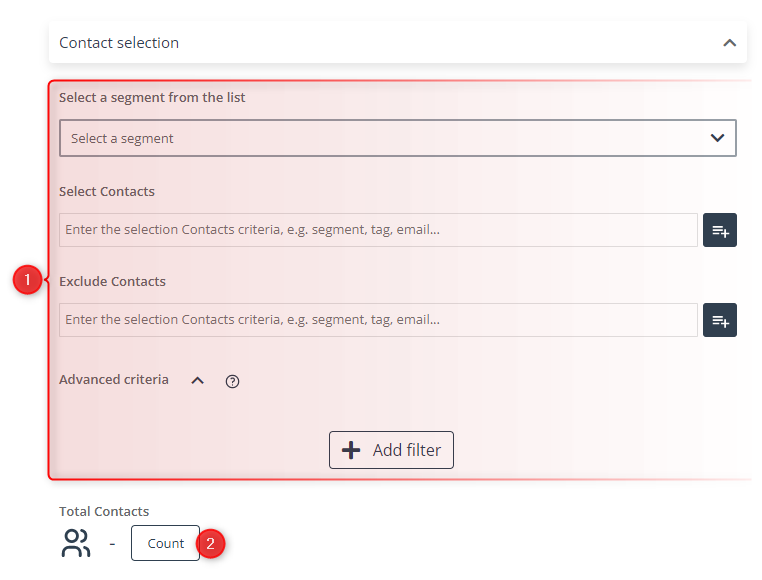Image resolution: width=762 pixels, height=580 pixels.
Task: Click the plus icon in Add filter
Action: click(x=351, y=450)
